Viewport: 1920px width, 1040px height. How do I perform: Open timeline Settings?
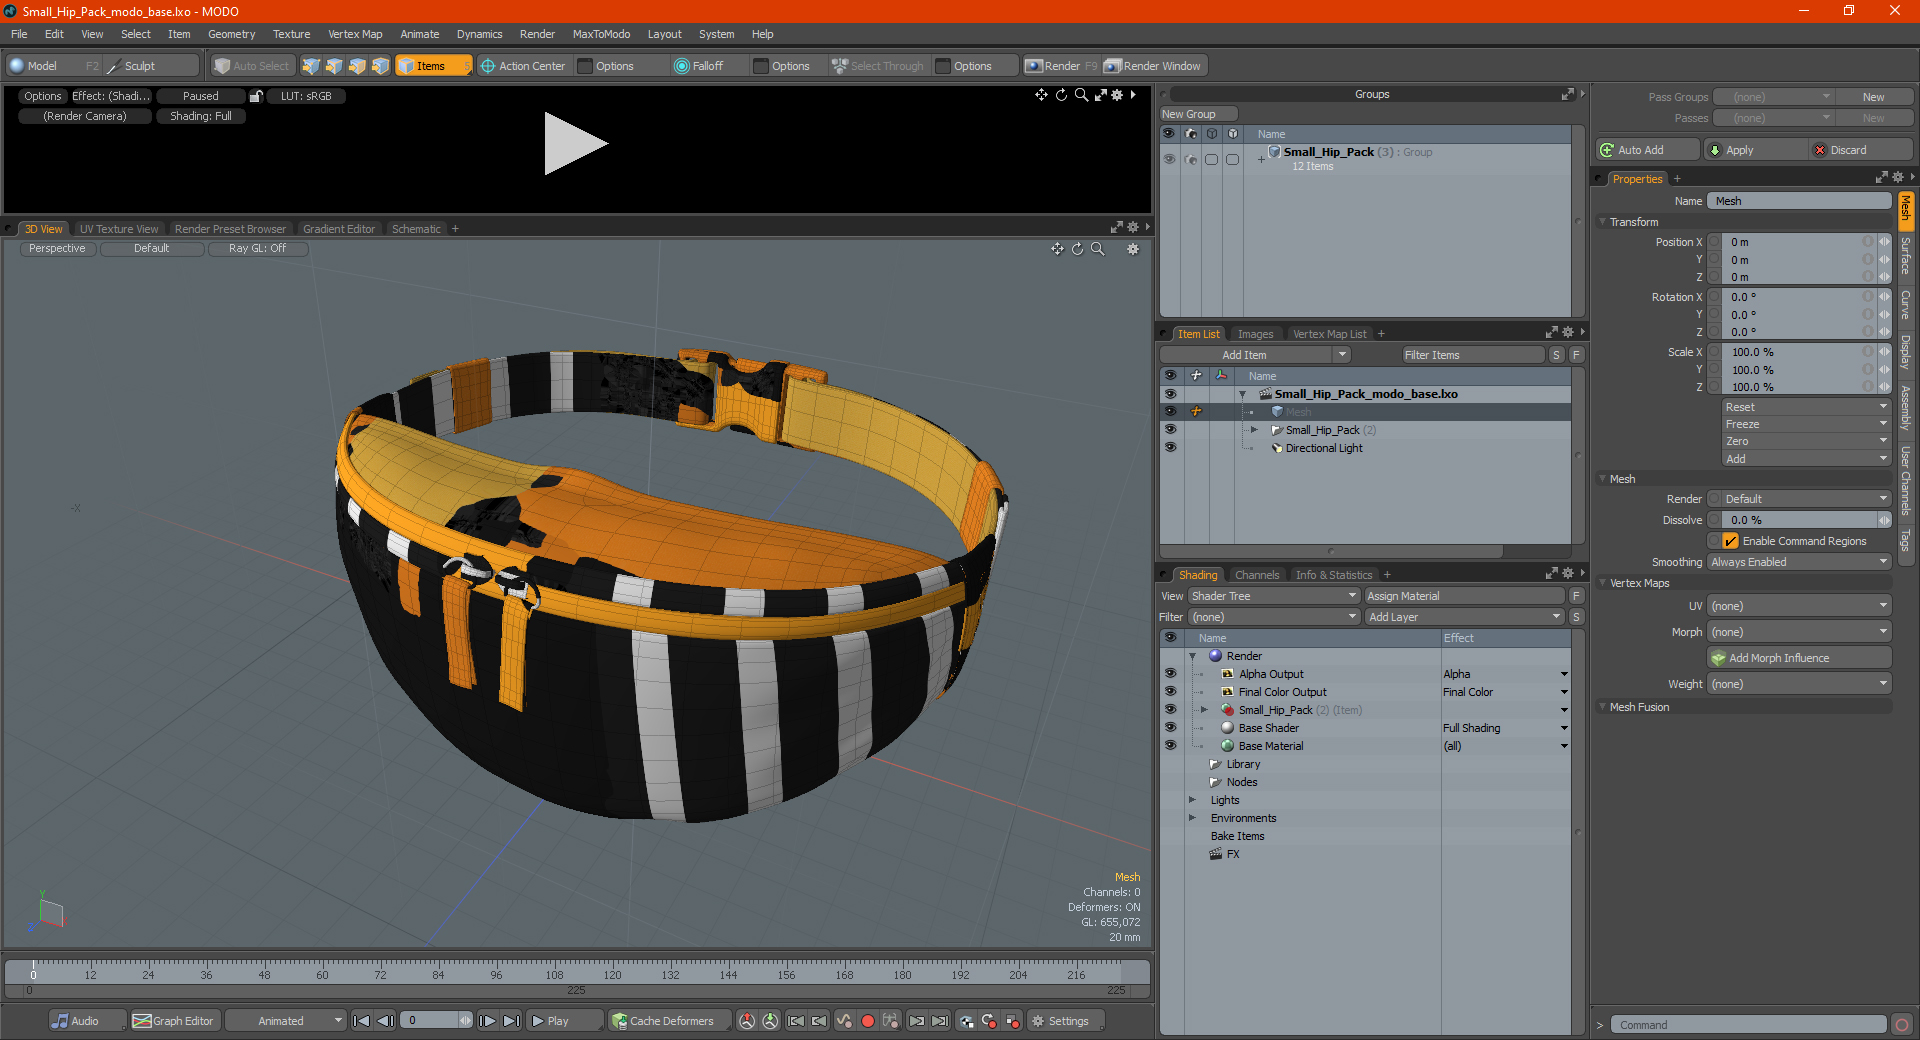coord(1066,1021)
